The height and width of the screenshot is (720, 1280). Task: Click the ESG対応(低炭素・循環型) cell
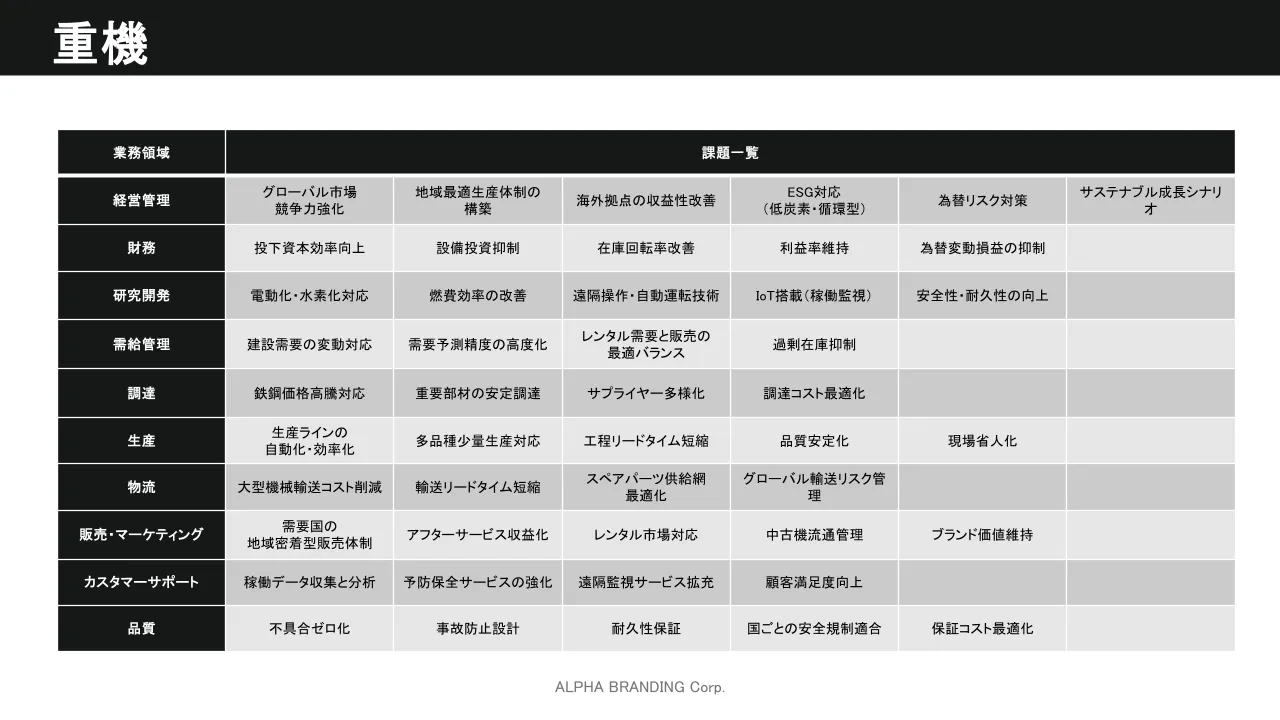pos(814,200)
